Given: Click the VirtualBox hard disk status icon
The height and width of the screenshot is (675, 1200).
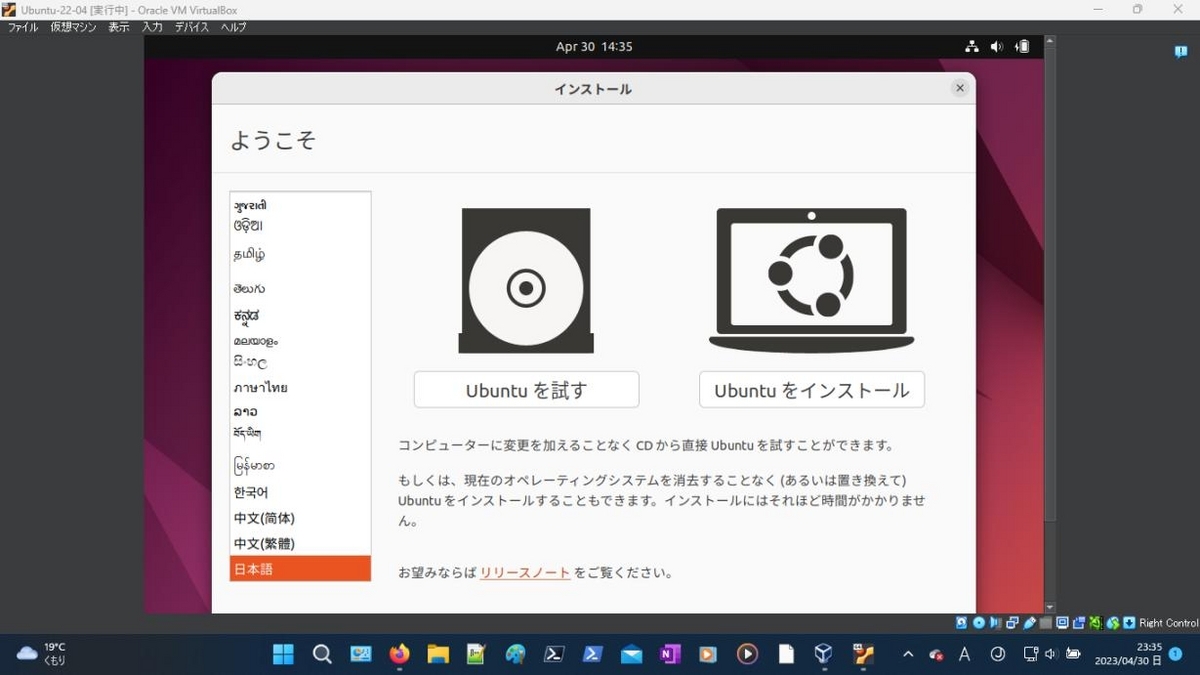Looking at the screenshot, I should 961,623.
